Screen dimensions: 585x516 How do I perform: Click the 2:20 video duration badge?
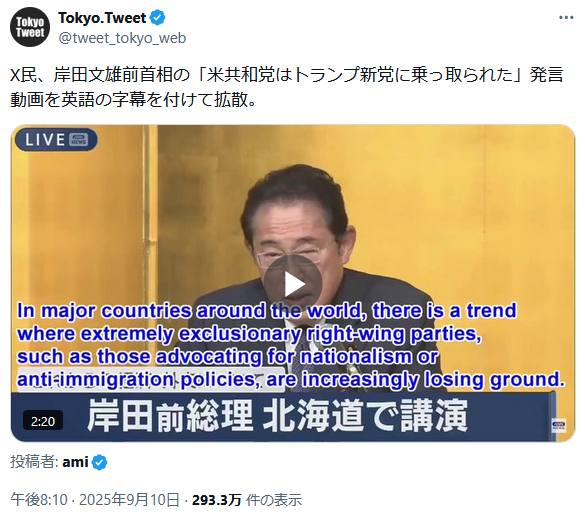pos(43,421)
